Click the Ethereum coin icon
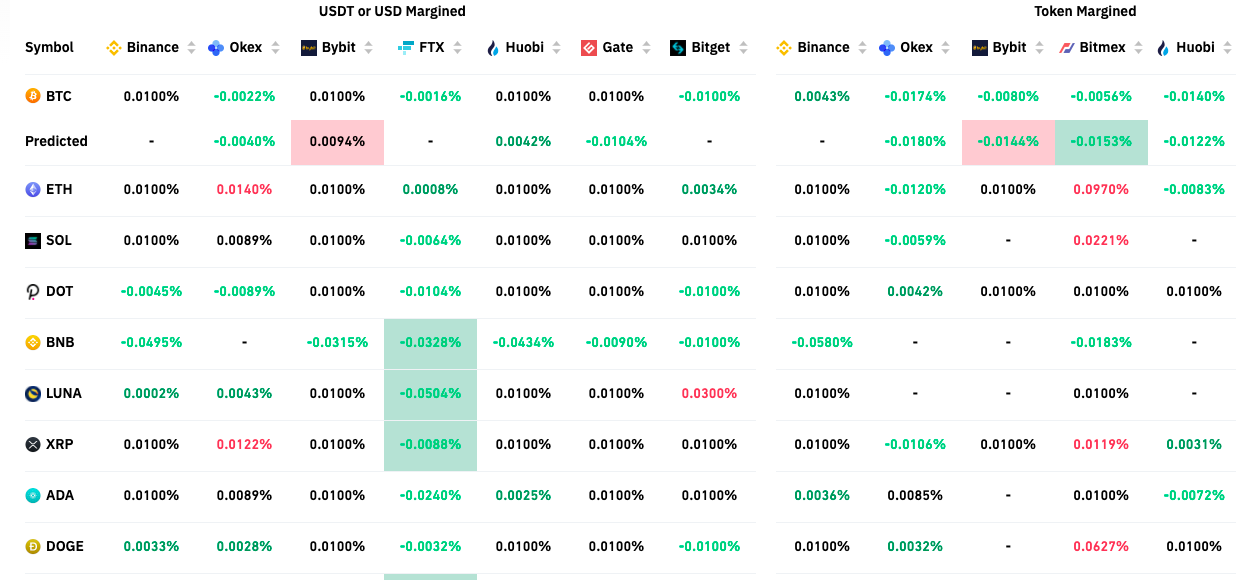 click(33, 189)
